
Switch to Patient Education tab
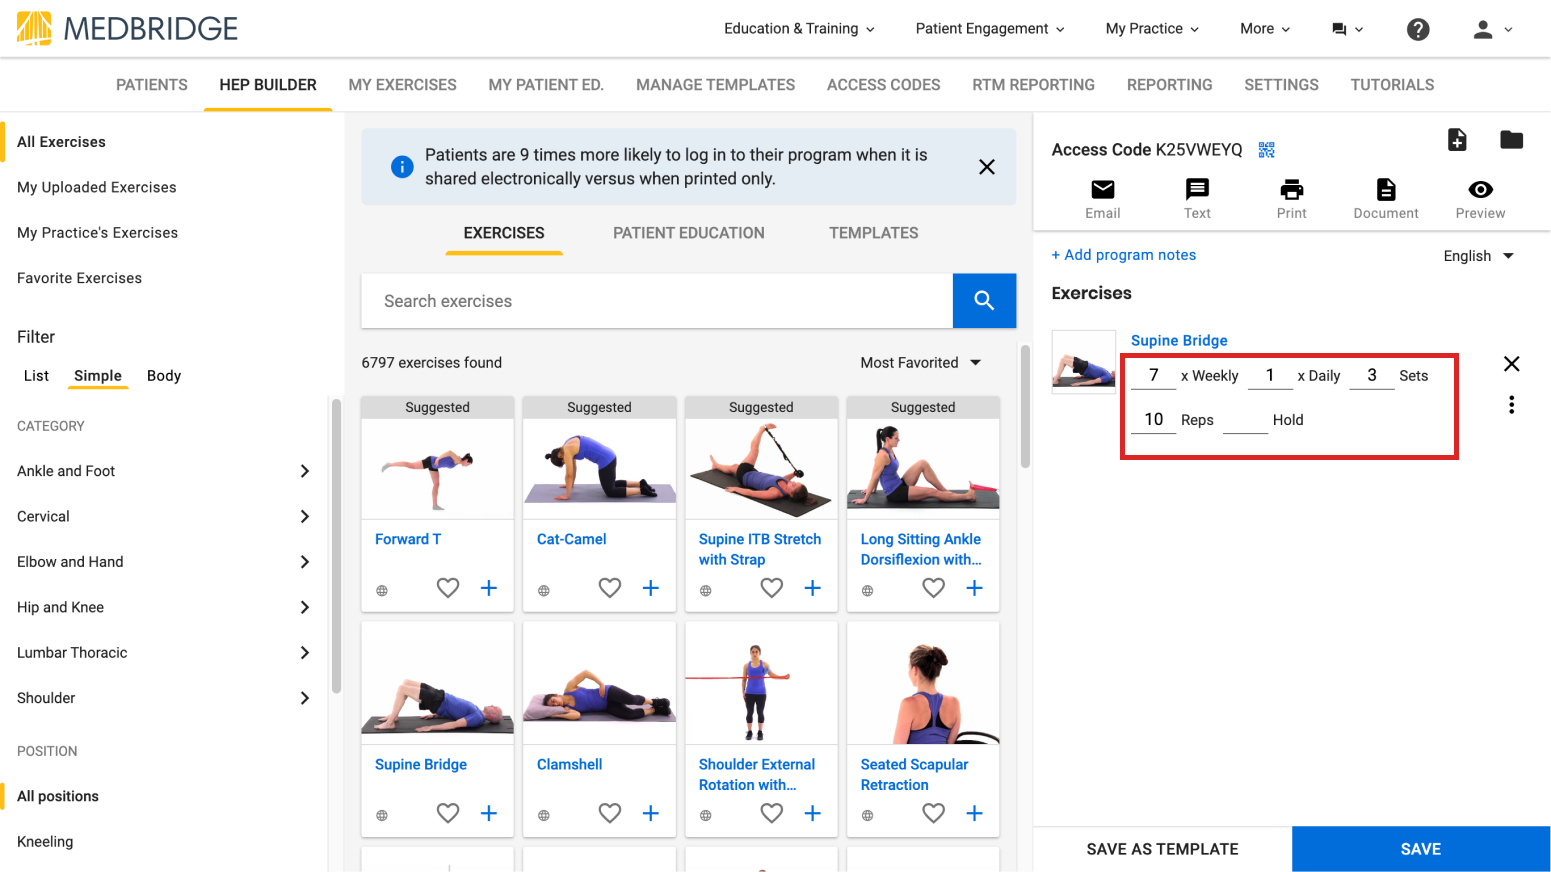(x=689, y=233)
